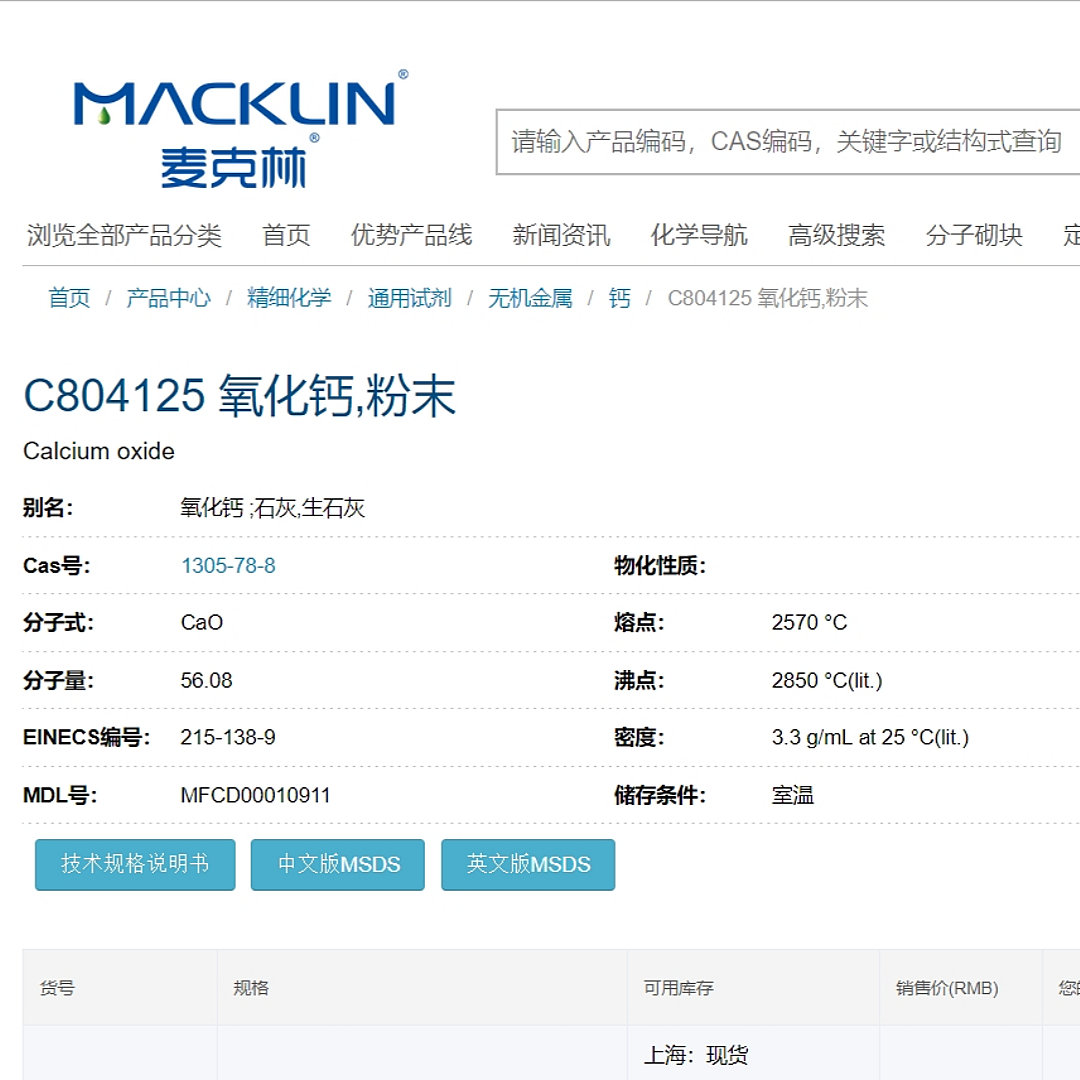Click the current breadcrumb C804125 氧化钙,粉末
The image size is (1080, 1080).
pyautogui.click(x=767, y=298)
